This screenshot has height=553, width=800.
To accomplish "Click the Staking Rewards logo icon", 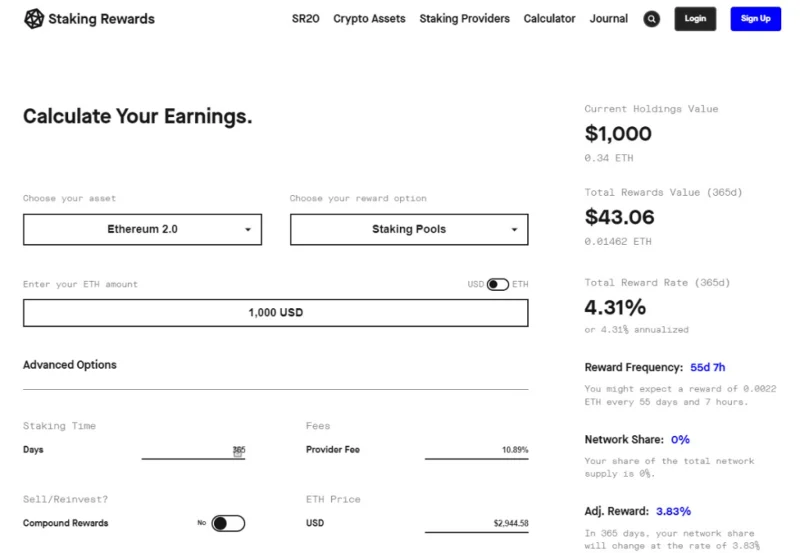I will click(34, 19).
